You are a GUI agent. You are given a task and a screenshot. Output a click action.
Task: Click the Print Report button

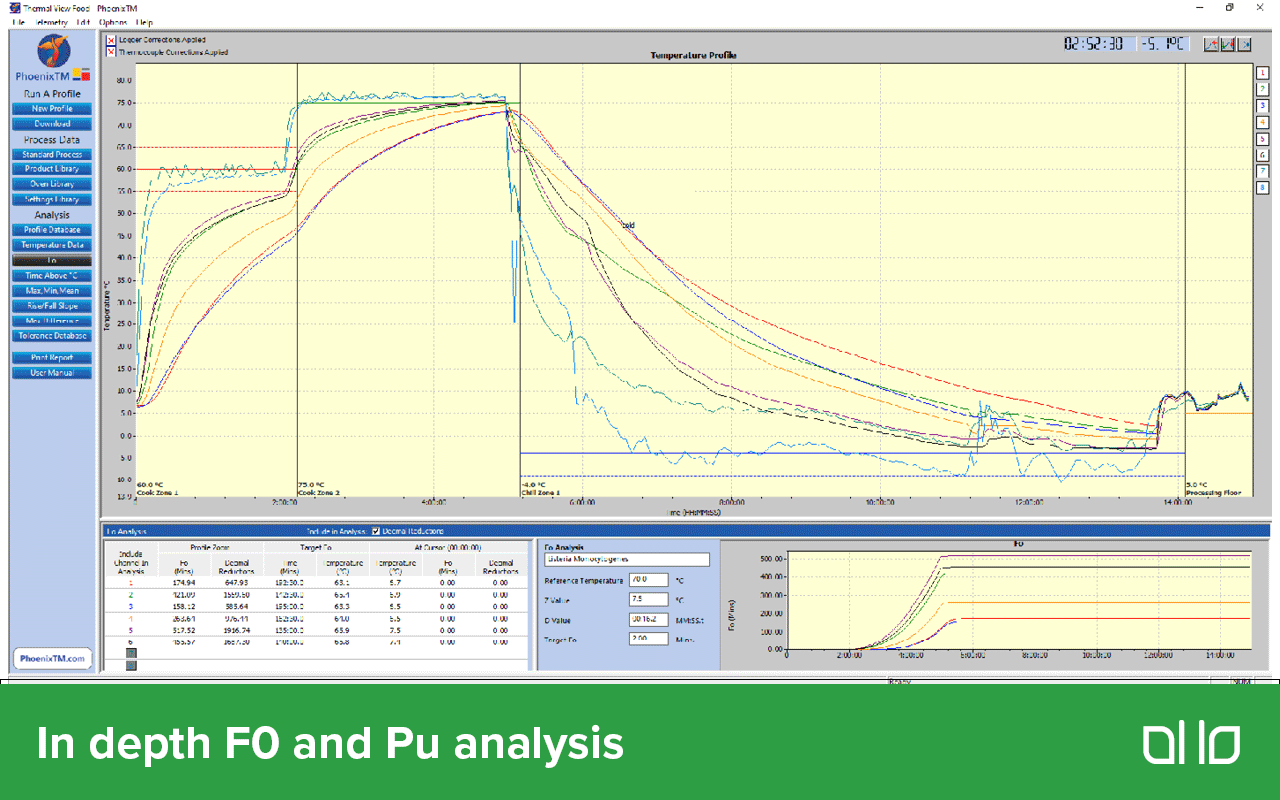coord(52,357)
